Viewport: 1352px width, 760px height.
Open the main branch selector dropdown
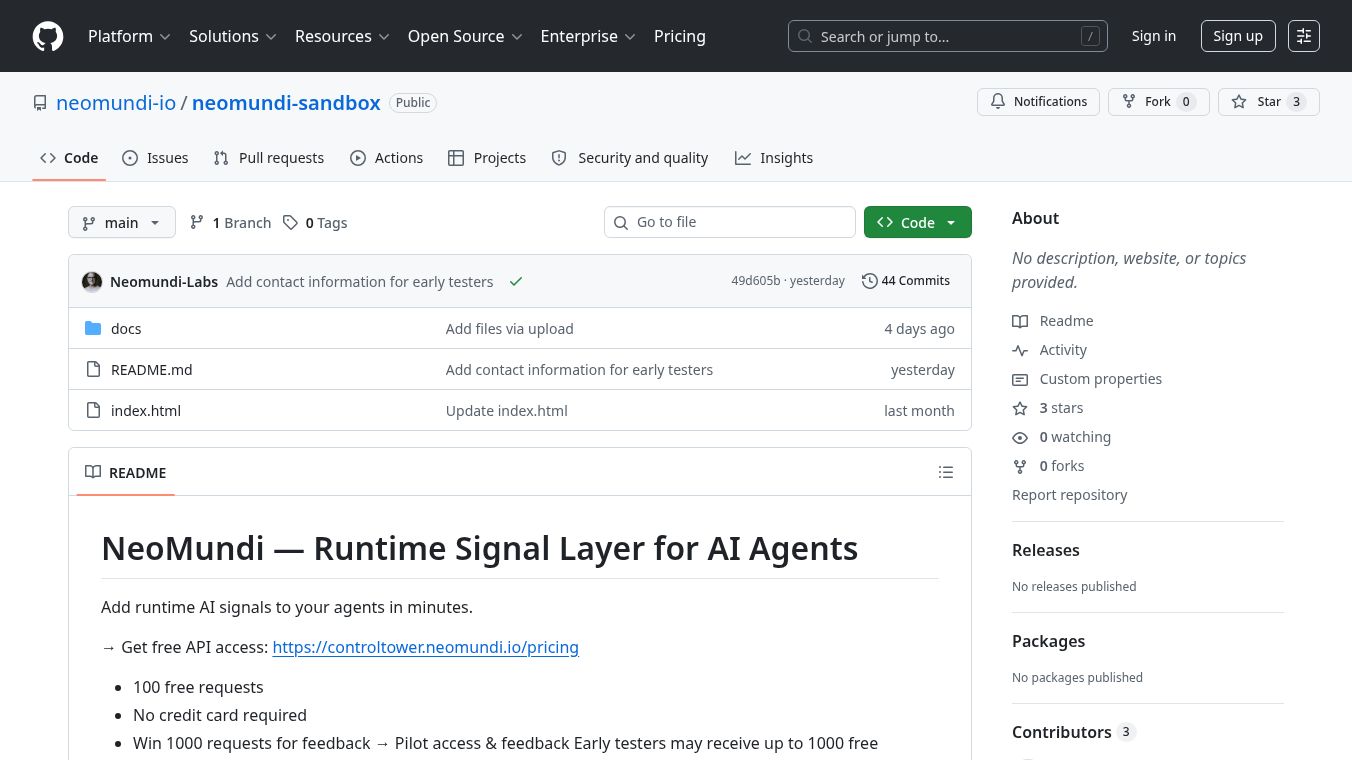tap(122, 222)
